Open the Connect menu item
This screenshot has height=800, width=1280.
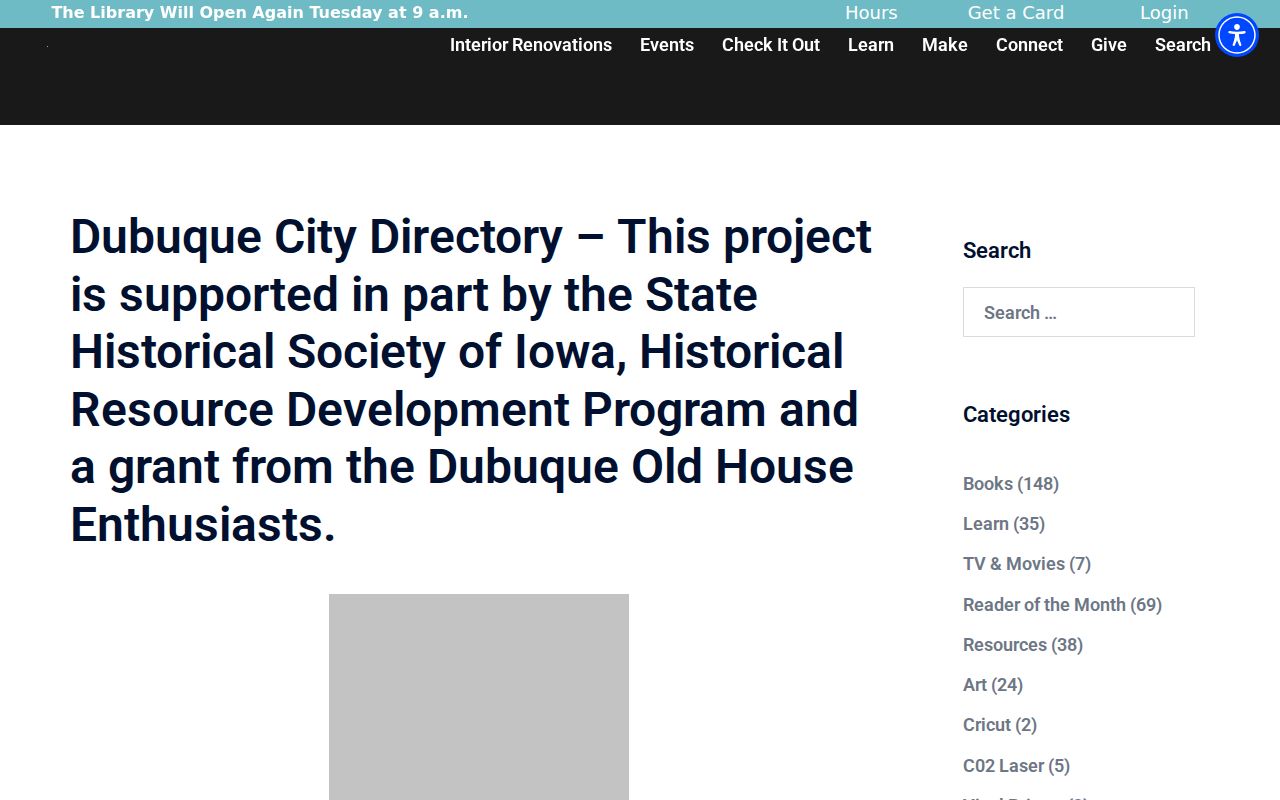coord(1029,45)
